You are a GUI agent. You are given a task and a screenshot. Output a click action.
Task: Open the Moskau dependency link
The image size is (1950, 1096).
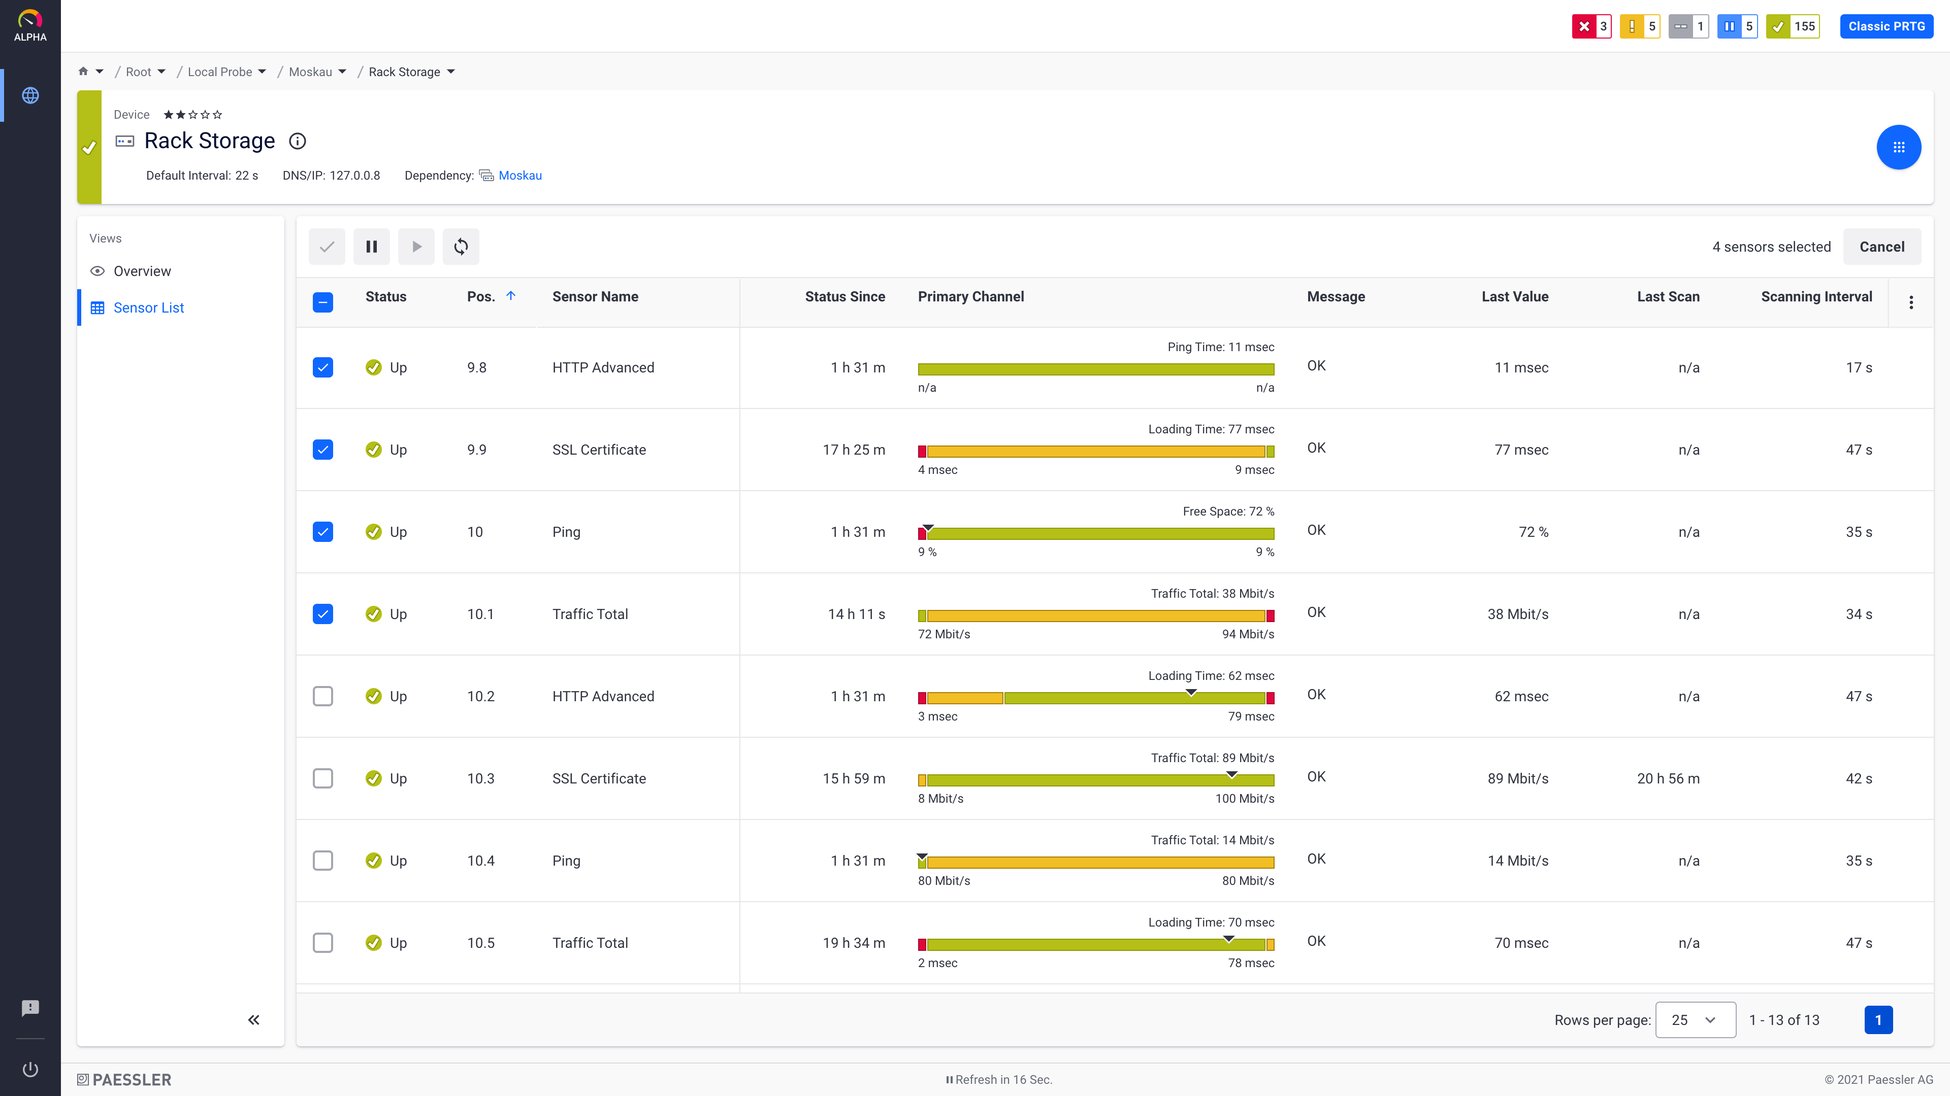pos(520,175)
